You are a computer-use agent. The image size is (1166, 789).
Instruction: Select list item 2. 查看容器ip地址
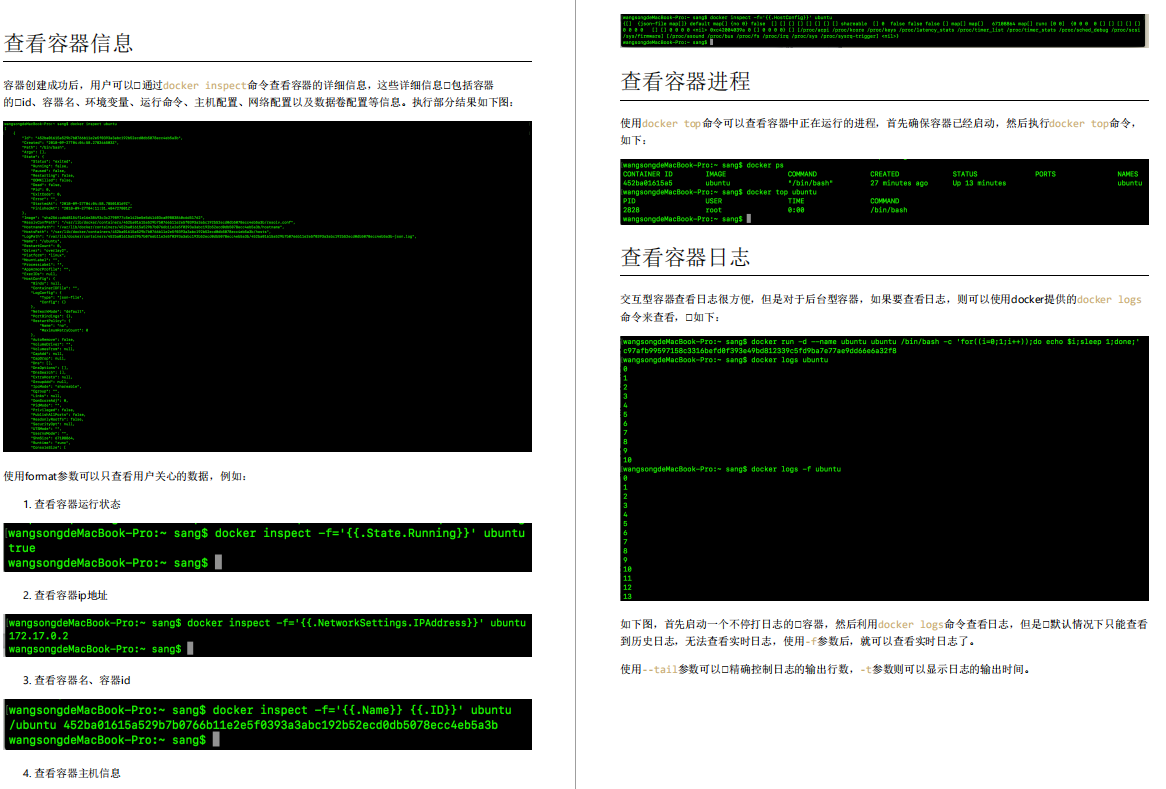tap(65, 595)
